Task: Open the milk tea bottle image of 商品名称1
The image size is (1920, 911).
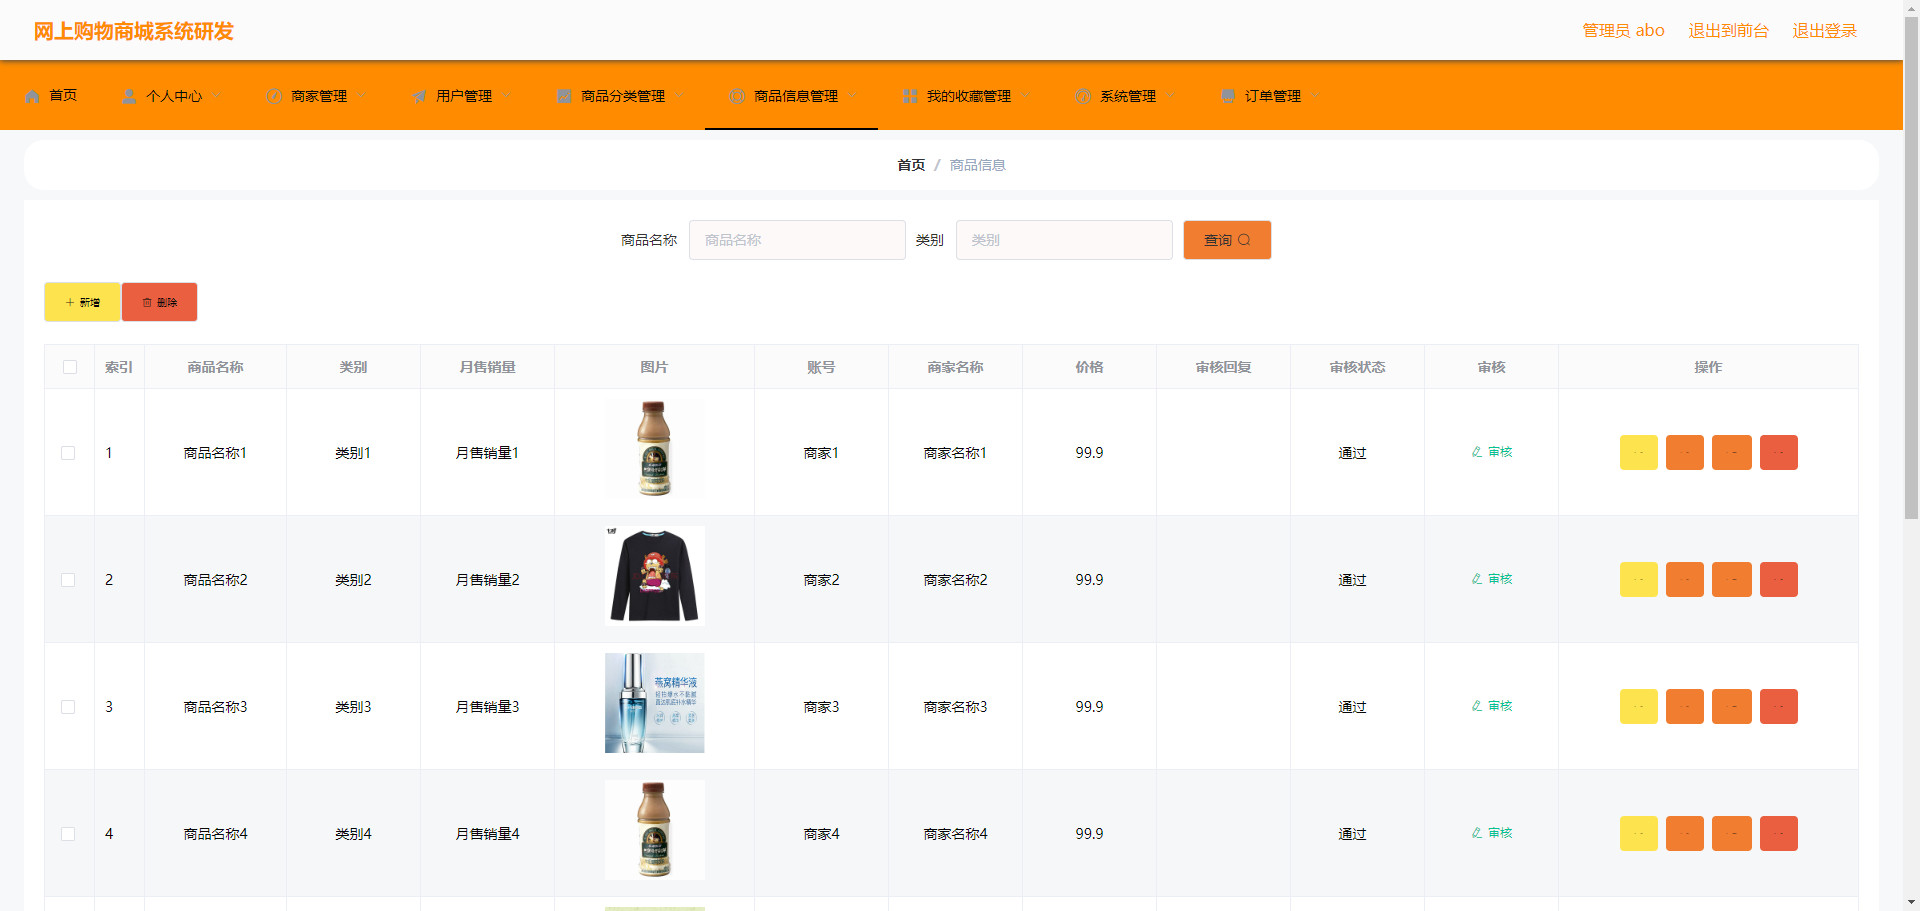Action: click(655, 449)
